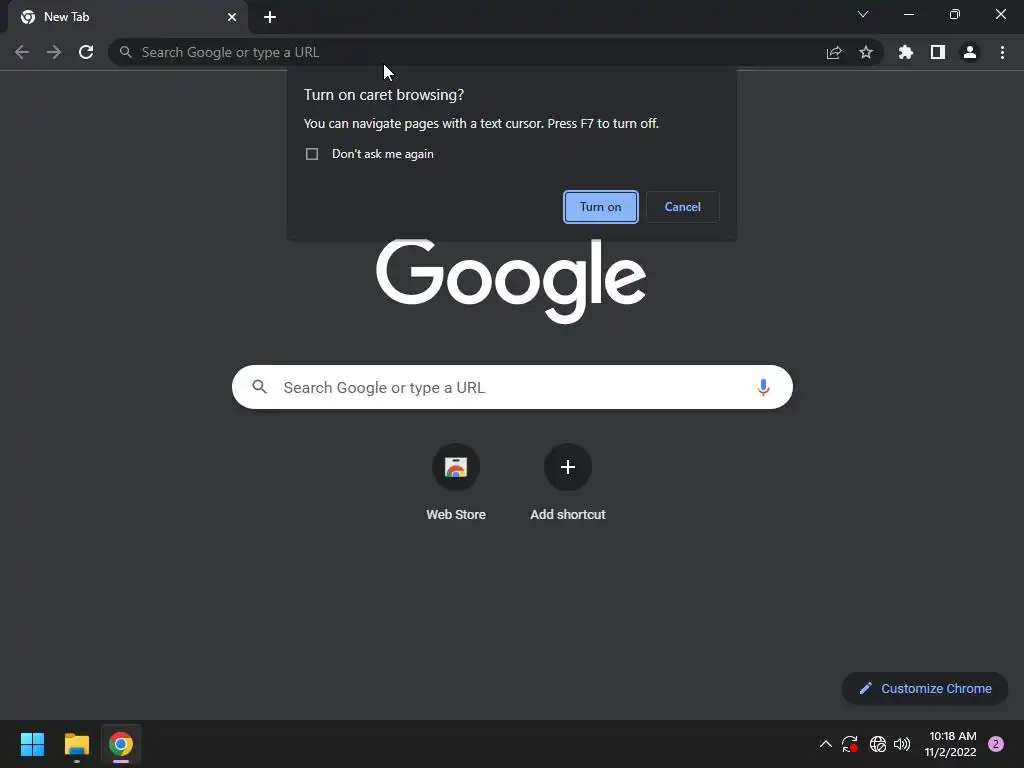
Task: Cancel the caret browsing dialog
Action: 682,207
